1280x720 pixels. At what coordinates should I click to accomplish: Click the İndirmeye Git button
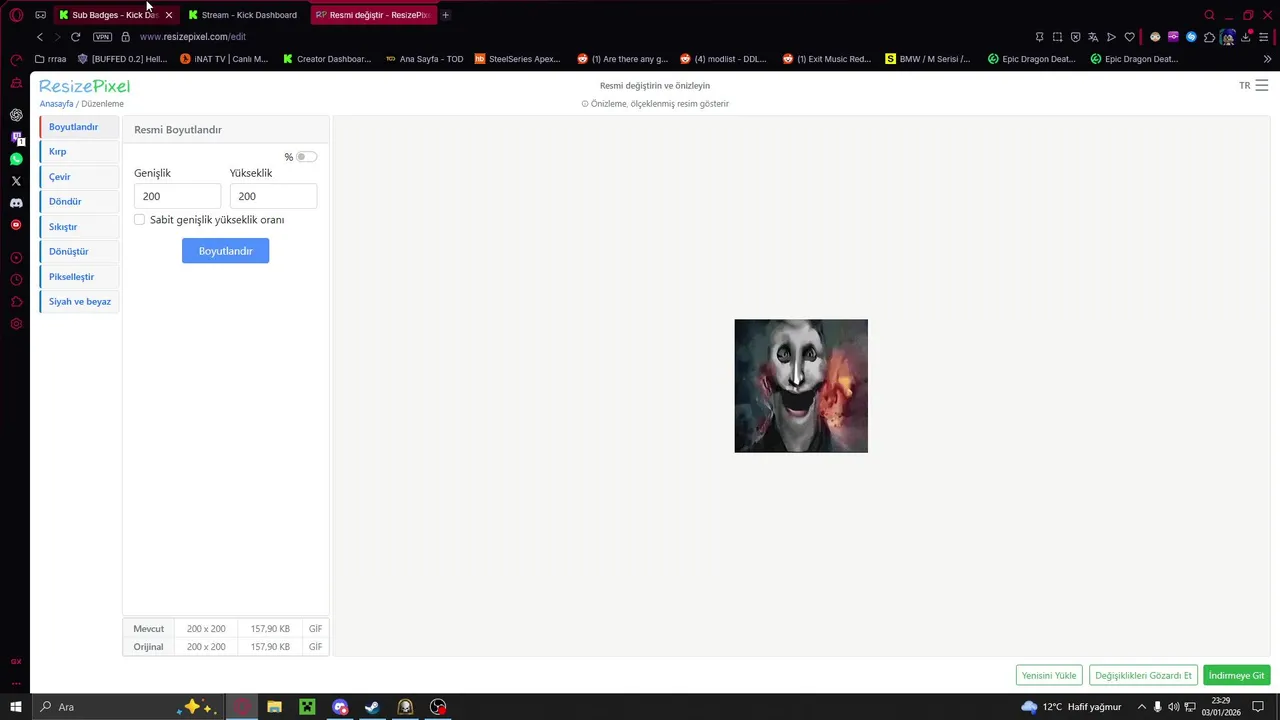[x=1237, y=675]
